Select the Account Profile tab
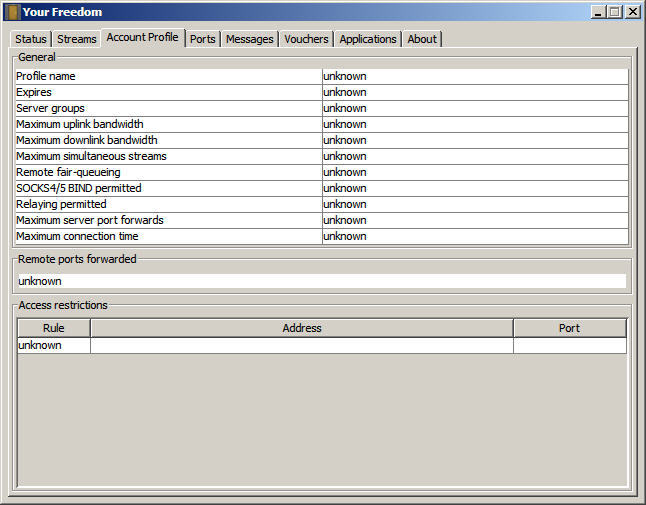Viewport: 646px width, 505px height. pos(143,37)
